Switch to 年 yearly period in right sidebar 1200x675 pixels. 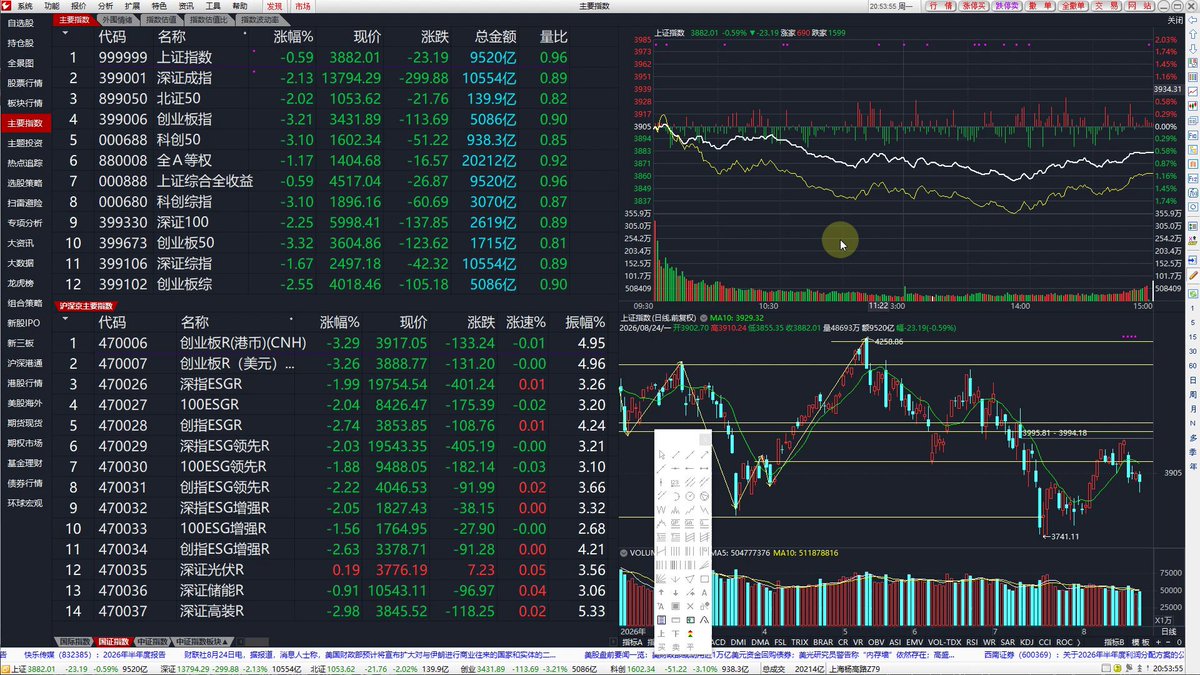pos(1192,465)
